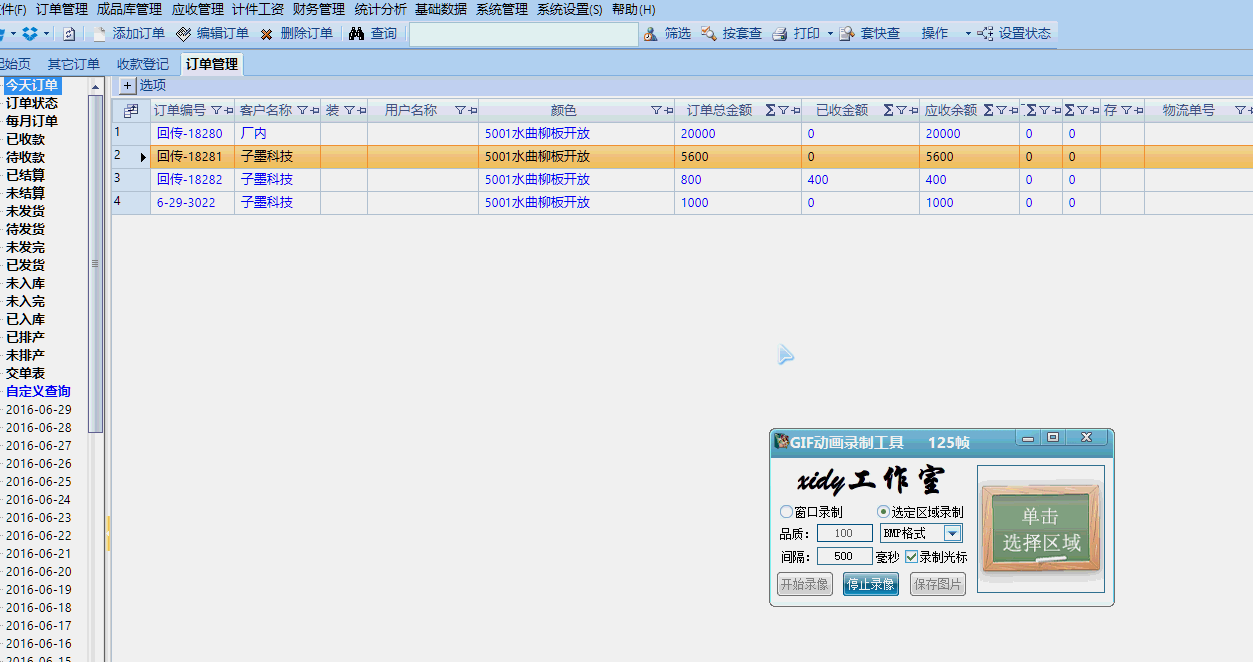The height and width of the screenshot is (662, 1253).
Task: Click the 按套查 toolbar icon
Action: tap(708, 34)
